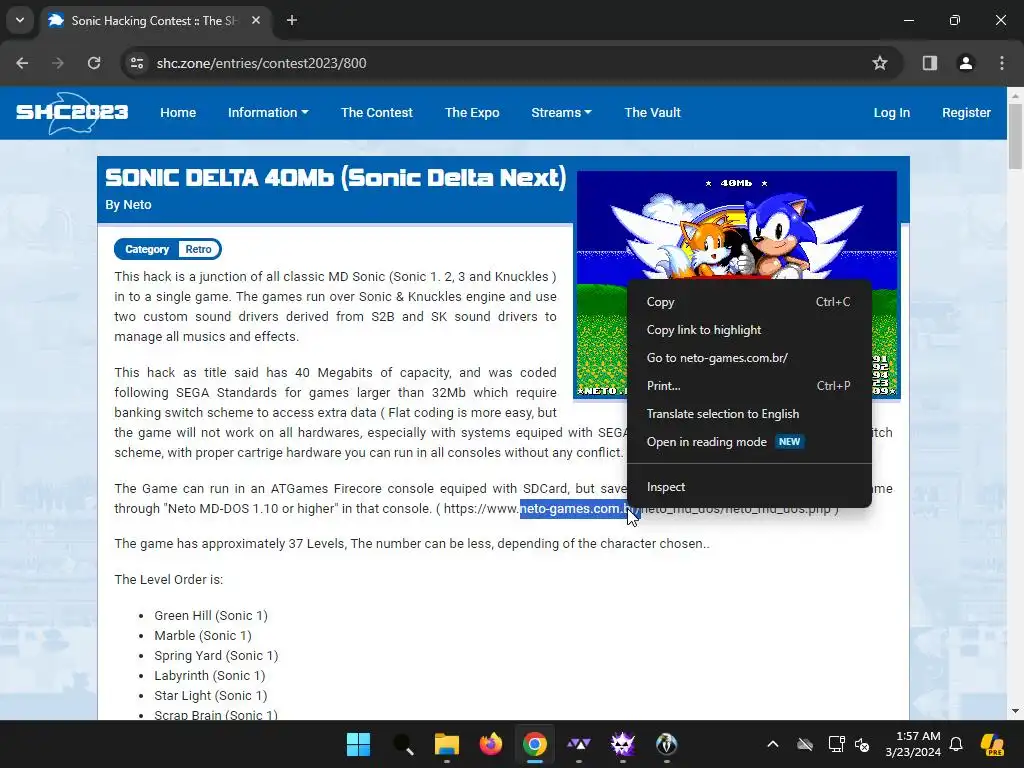
Task: Click Chrome icon in taskbar
Action: [x=534, y=744]
